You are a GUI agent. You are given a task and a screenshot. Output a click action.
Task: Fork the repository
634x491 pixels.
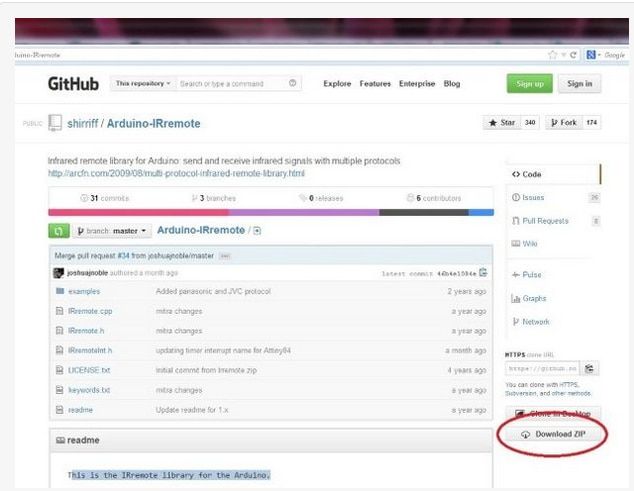point(564,123)
